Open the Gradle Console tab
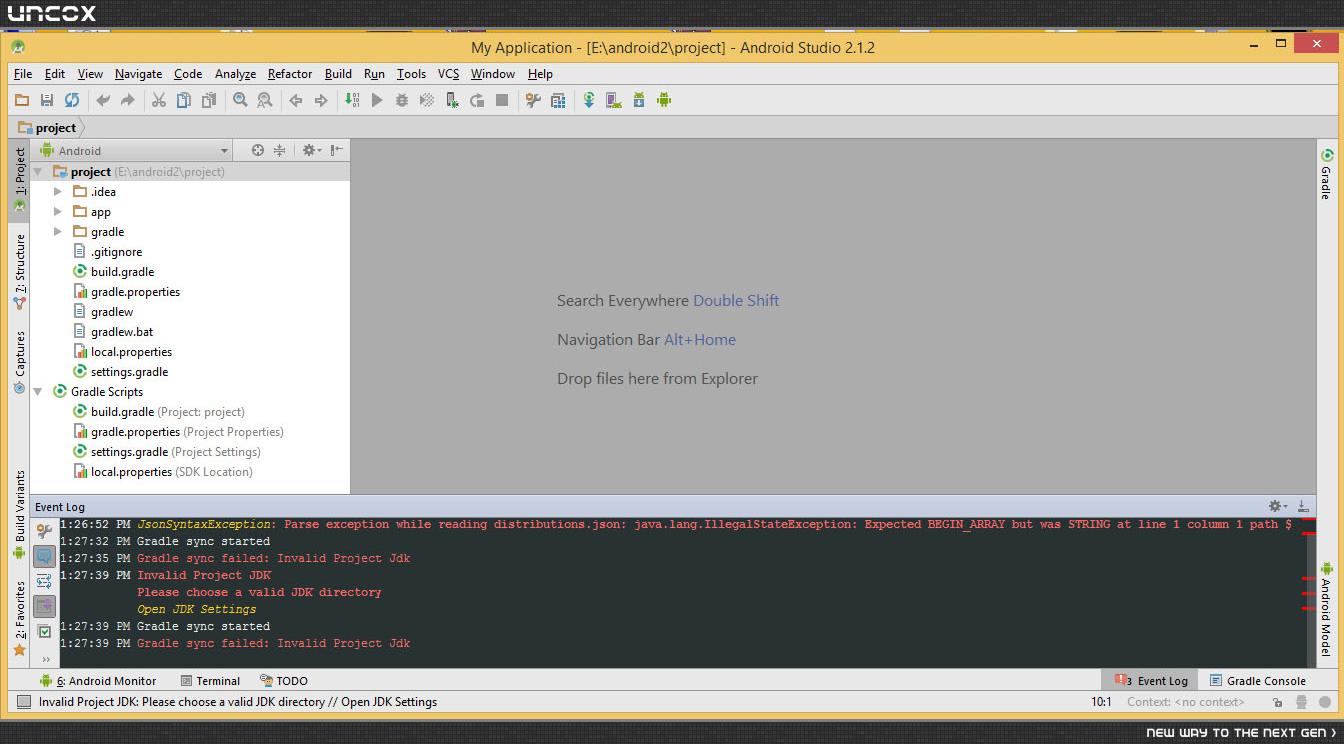This screenshot has width=1344, height=744. click(x=1257, y=681)
